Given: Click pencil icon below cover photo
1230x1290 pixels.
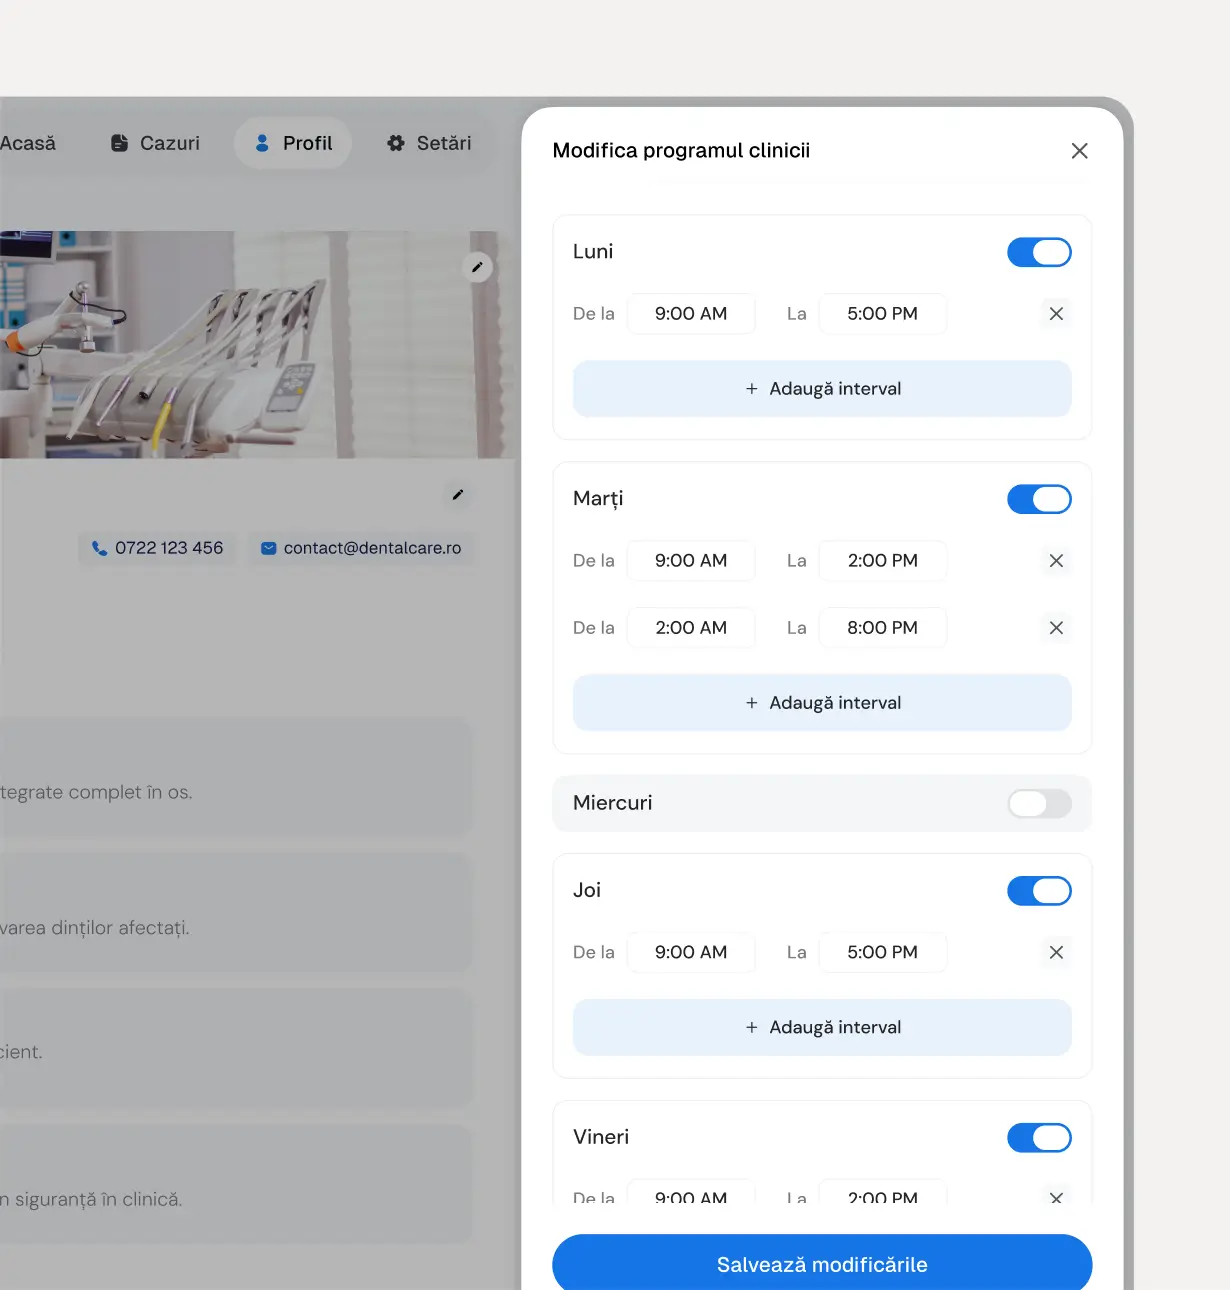Looking at the screenshot, I should [457, 495].
